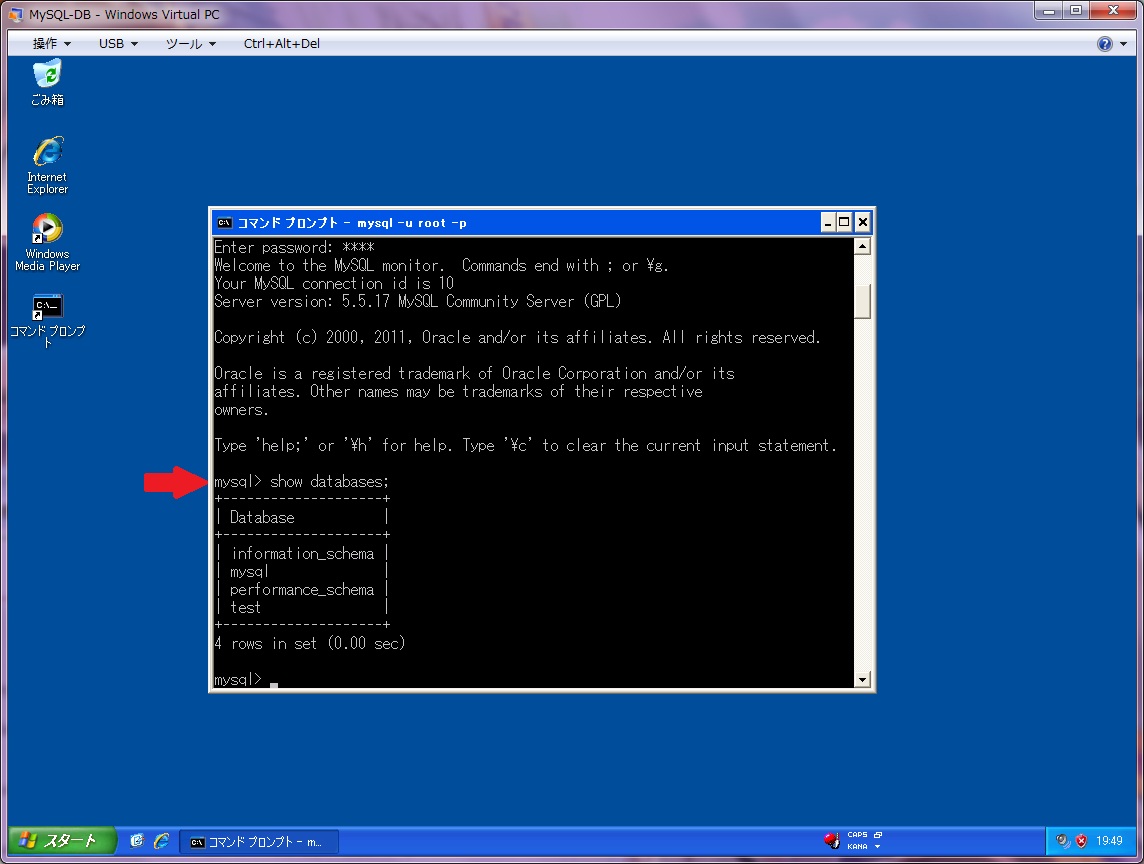1144x864 pixels.
Task: Send Ctrl+Alt+Del to the virtual machine
Action: (x=282, y=44)
